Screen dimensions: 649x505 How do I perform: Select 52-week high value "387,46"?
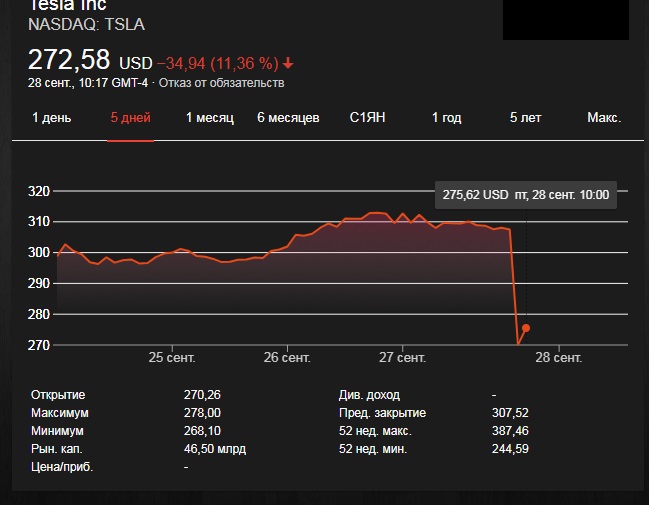click(x=510, y=431)
